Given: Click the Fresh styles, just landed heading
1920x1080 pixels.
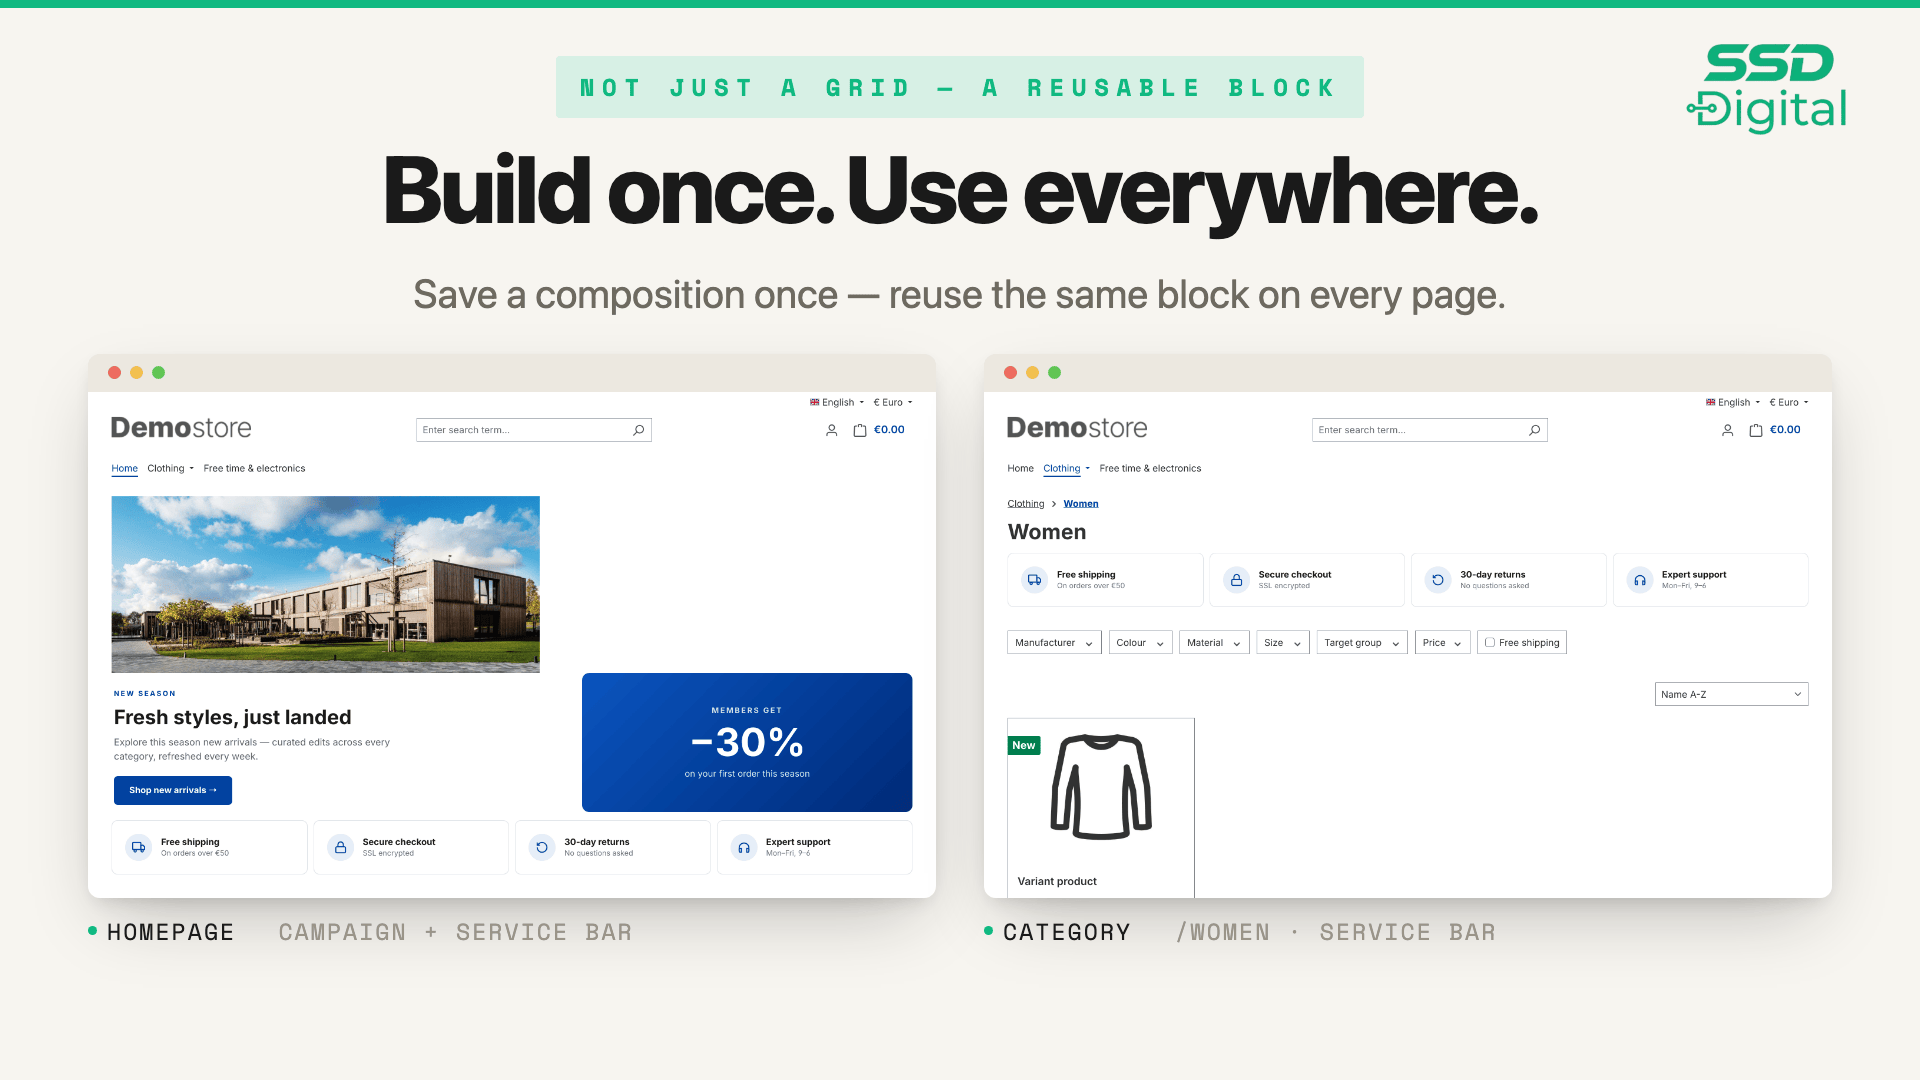Looking at the screenshot, I should coord(233,717).
